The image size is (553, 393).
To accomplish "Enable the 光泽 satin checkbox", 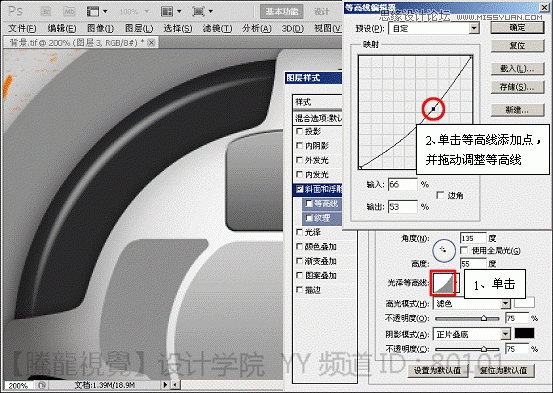I will click(x=299, y=232).
